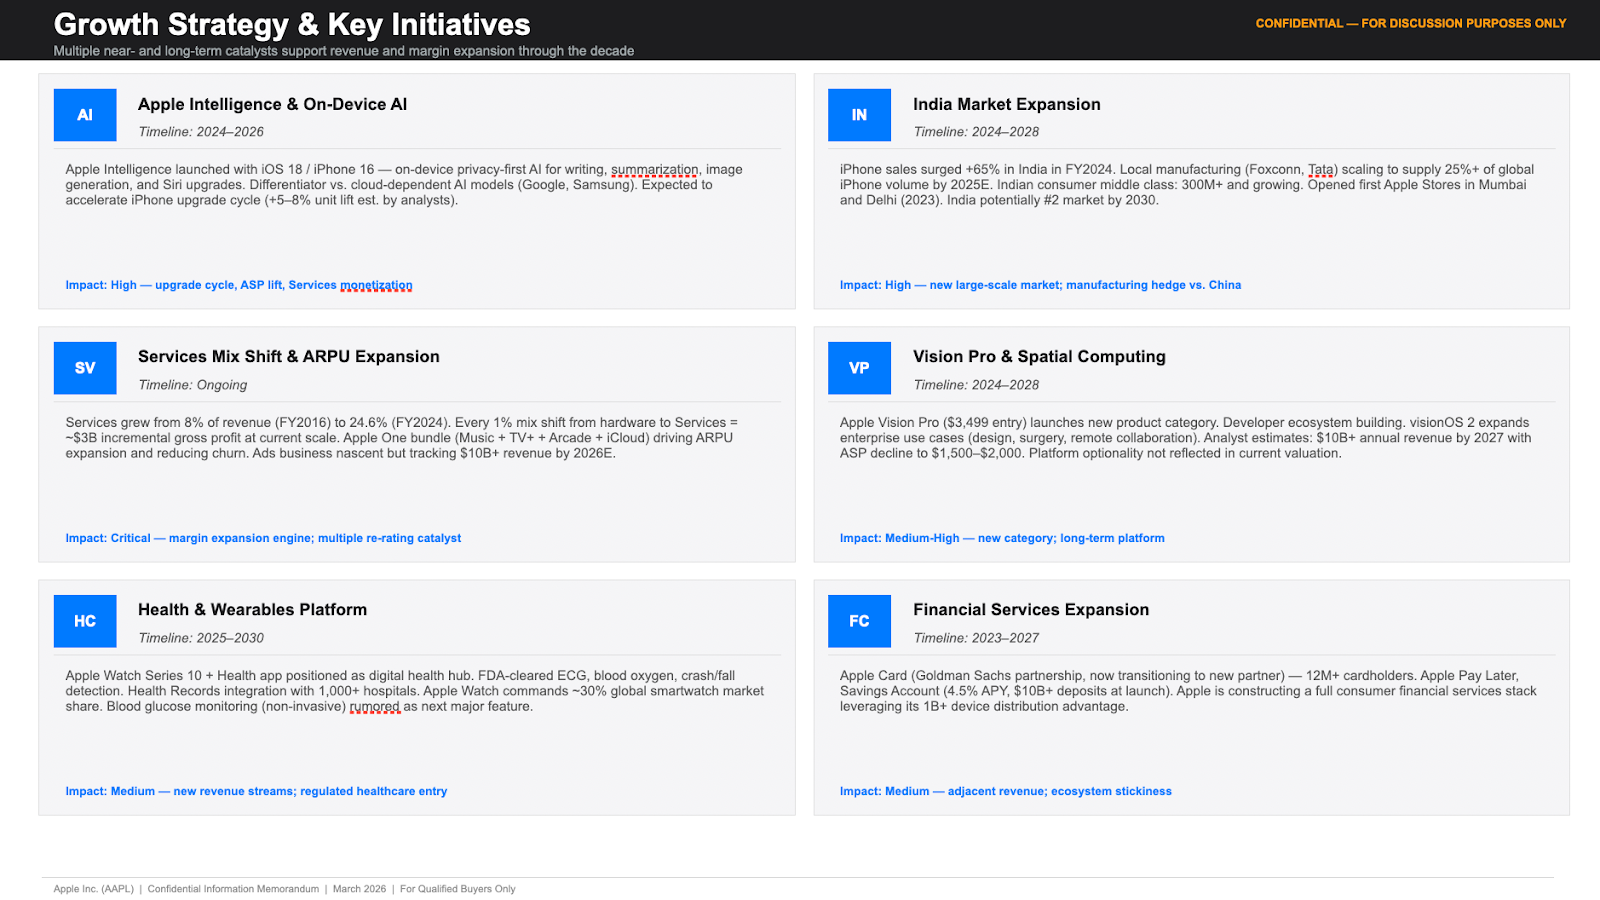The width and height of the screenshot is (1600, 900).
Task: Click the HC health badge icon
Action: (85, 621)
